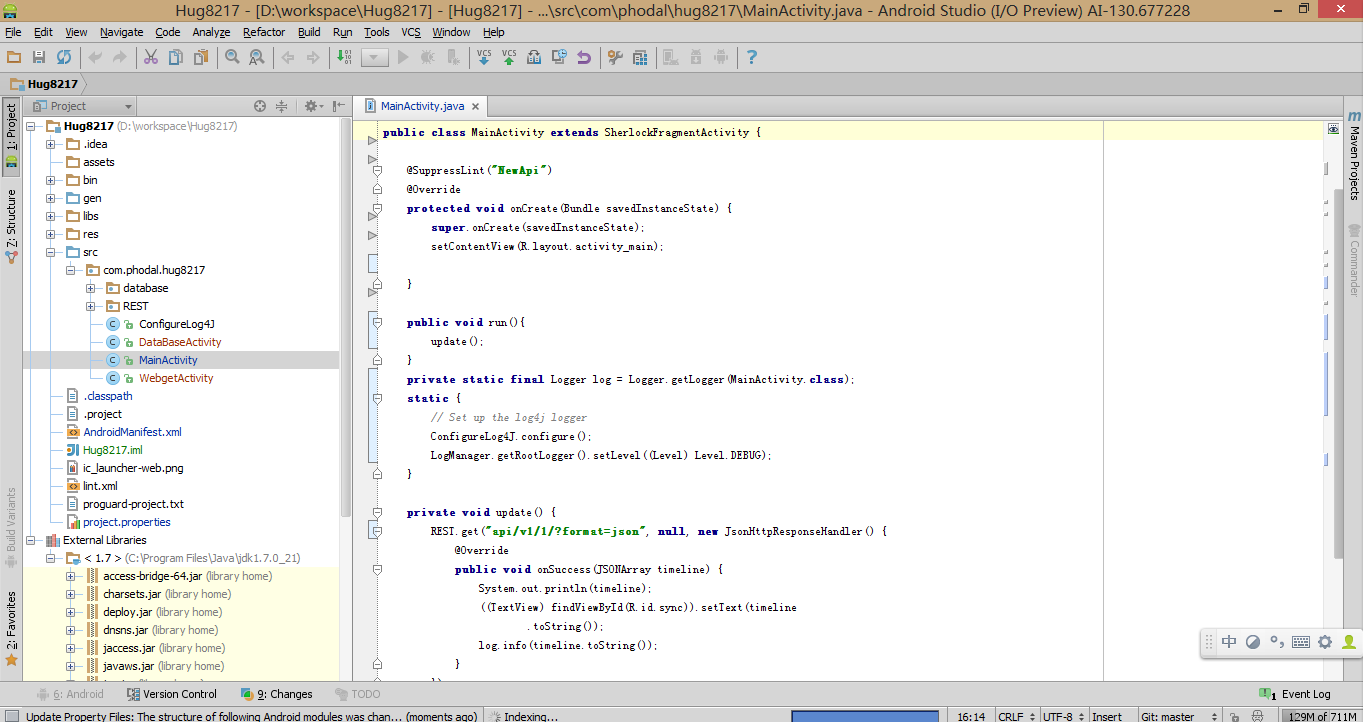Image resolution: width=1363 pixels, height=722 pixels.
Task: Click the Open file toolbar icon
Action: (13, 58)
